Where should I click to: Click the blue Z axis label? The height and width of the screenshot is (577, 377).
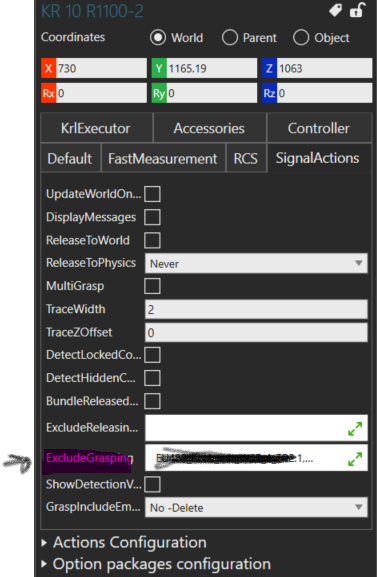click(x=269, y=68)
